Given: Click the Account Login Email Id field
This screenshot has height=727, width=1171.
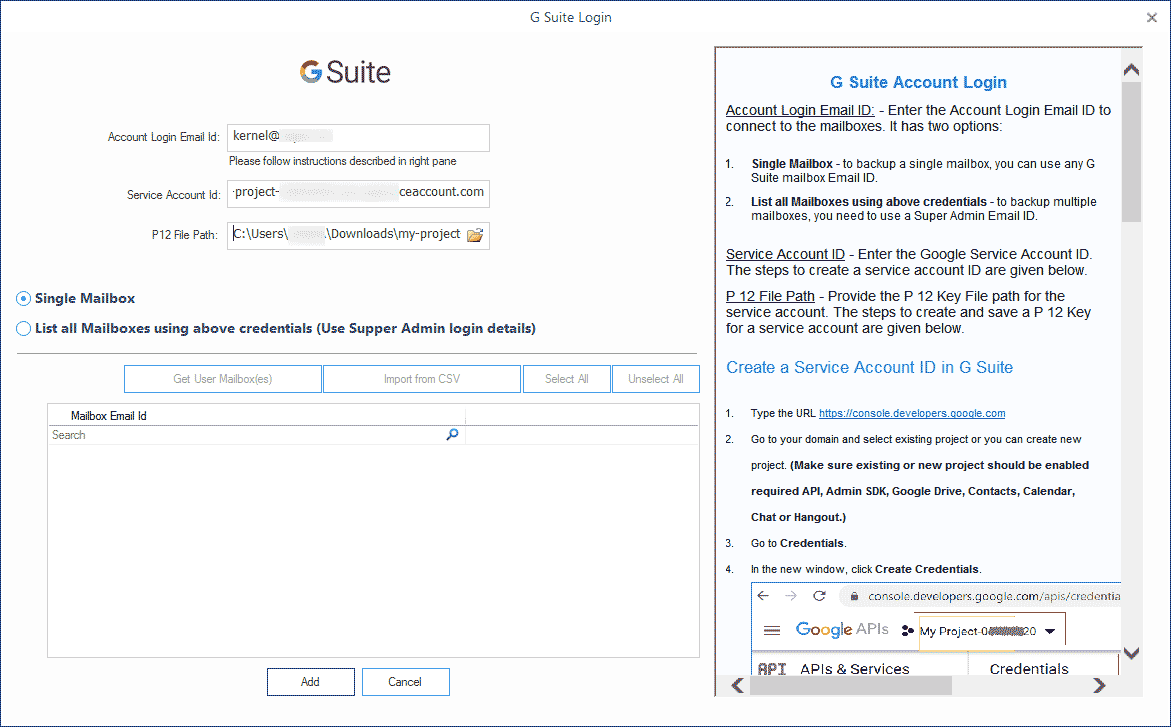Looking at the screenshot, I should (358, 137).
